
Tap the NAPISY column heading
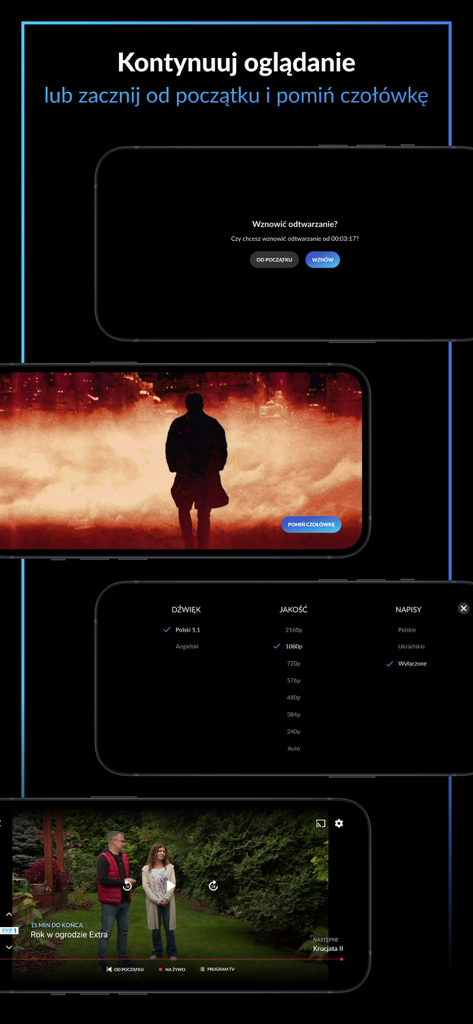(x=408, y=609)
